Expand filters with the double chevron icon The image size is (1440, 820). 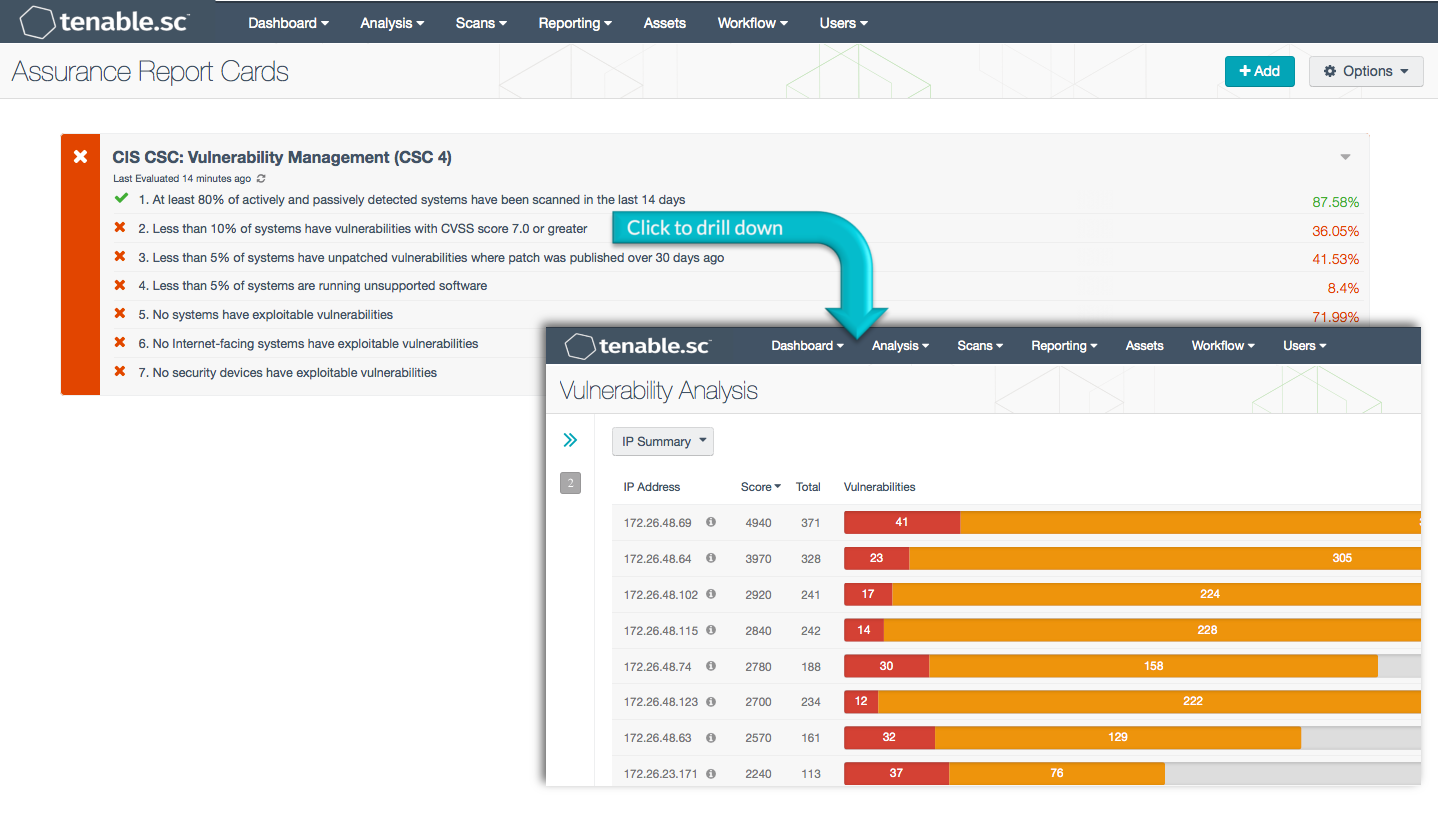tap(570, 440)
